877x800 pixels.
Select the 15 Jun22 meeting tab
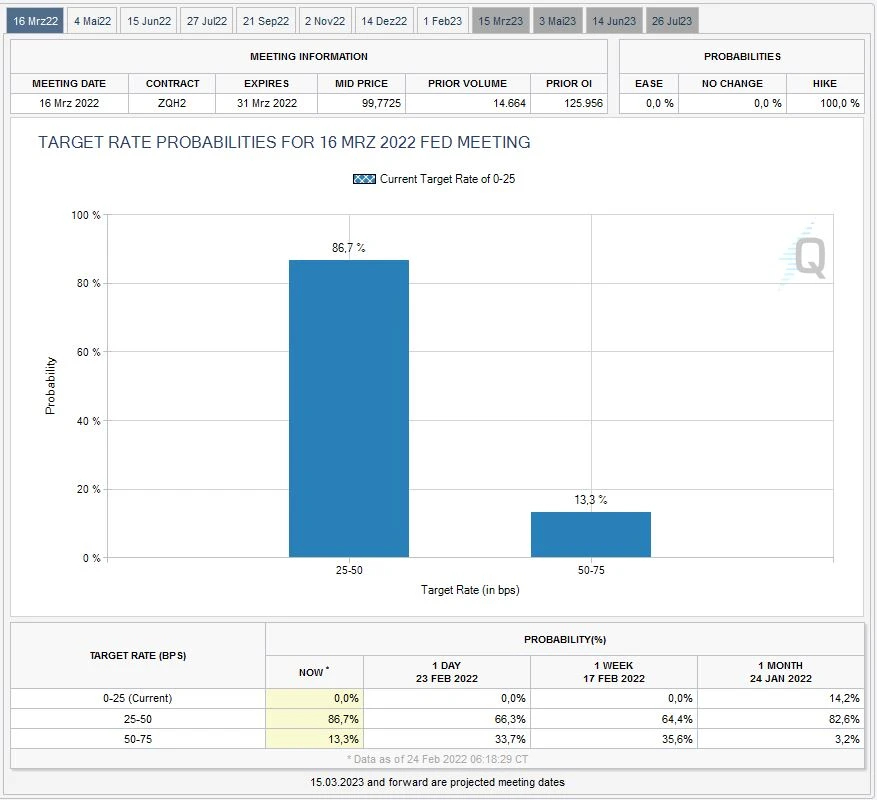pyautogui.click(x=149, y=20)
